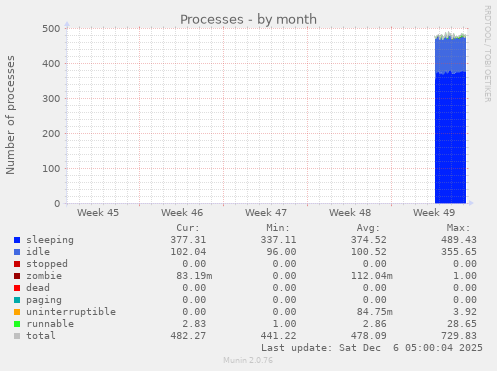Click total average value 478.09

coord(369,336)
